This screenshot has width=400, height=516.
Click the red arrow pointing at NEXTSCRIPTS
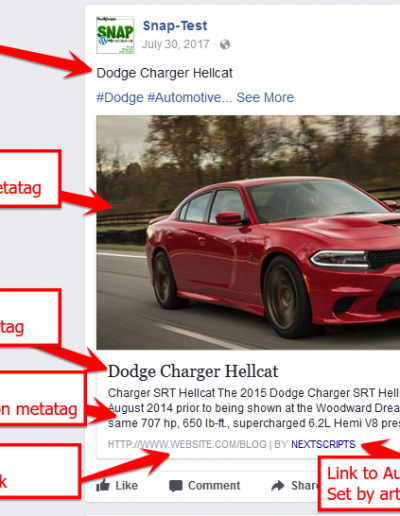380,448
